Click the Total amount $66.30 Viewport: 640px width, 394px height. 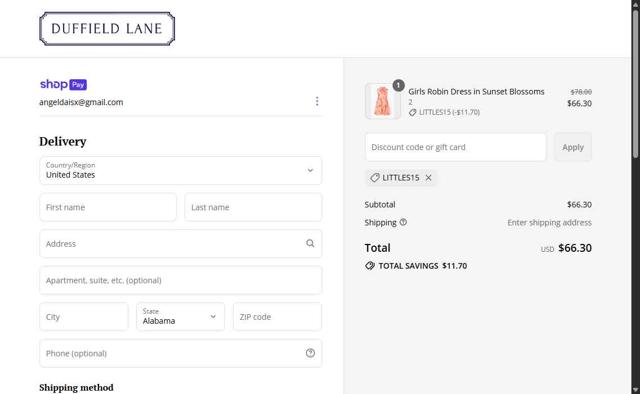tap(575, 248)
